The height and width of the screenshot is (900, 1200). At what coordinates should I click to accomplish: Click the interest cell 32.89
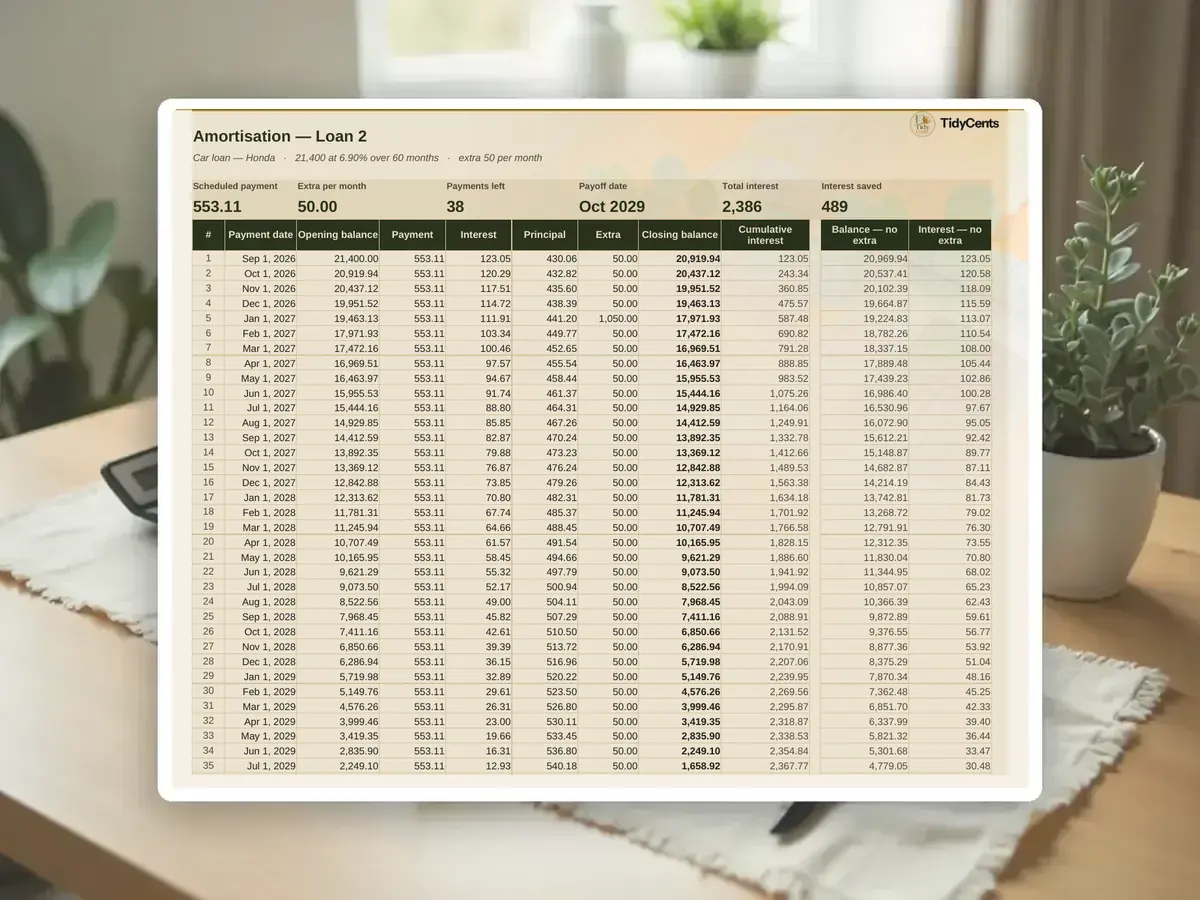[479, 676]
